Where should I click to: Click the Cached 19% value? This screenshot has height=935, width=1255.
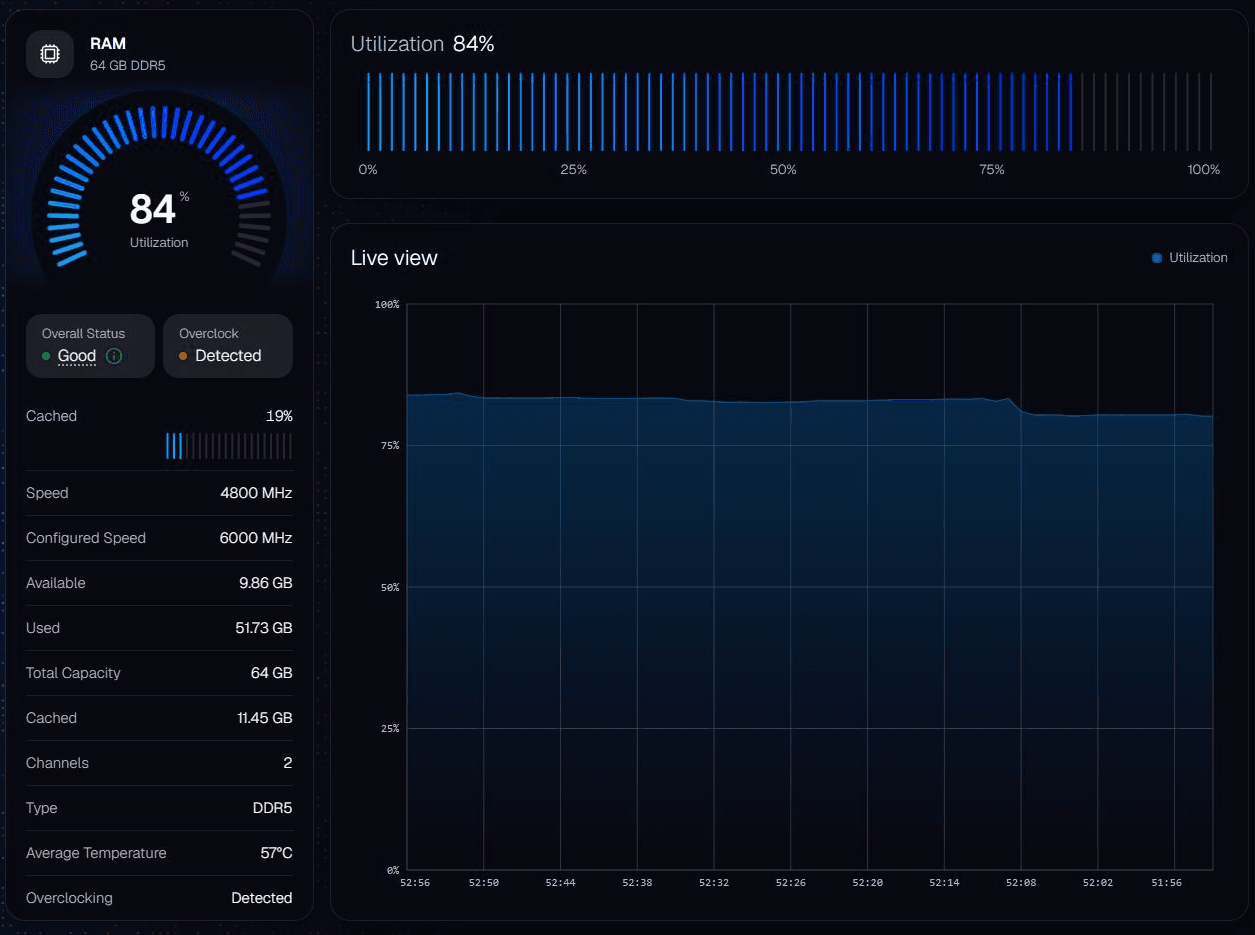click(279, 416)
